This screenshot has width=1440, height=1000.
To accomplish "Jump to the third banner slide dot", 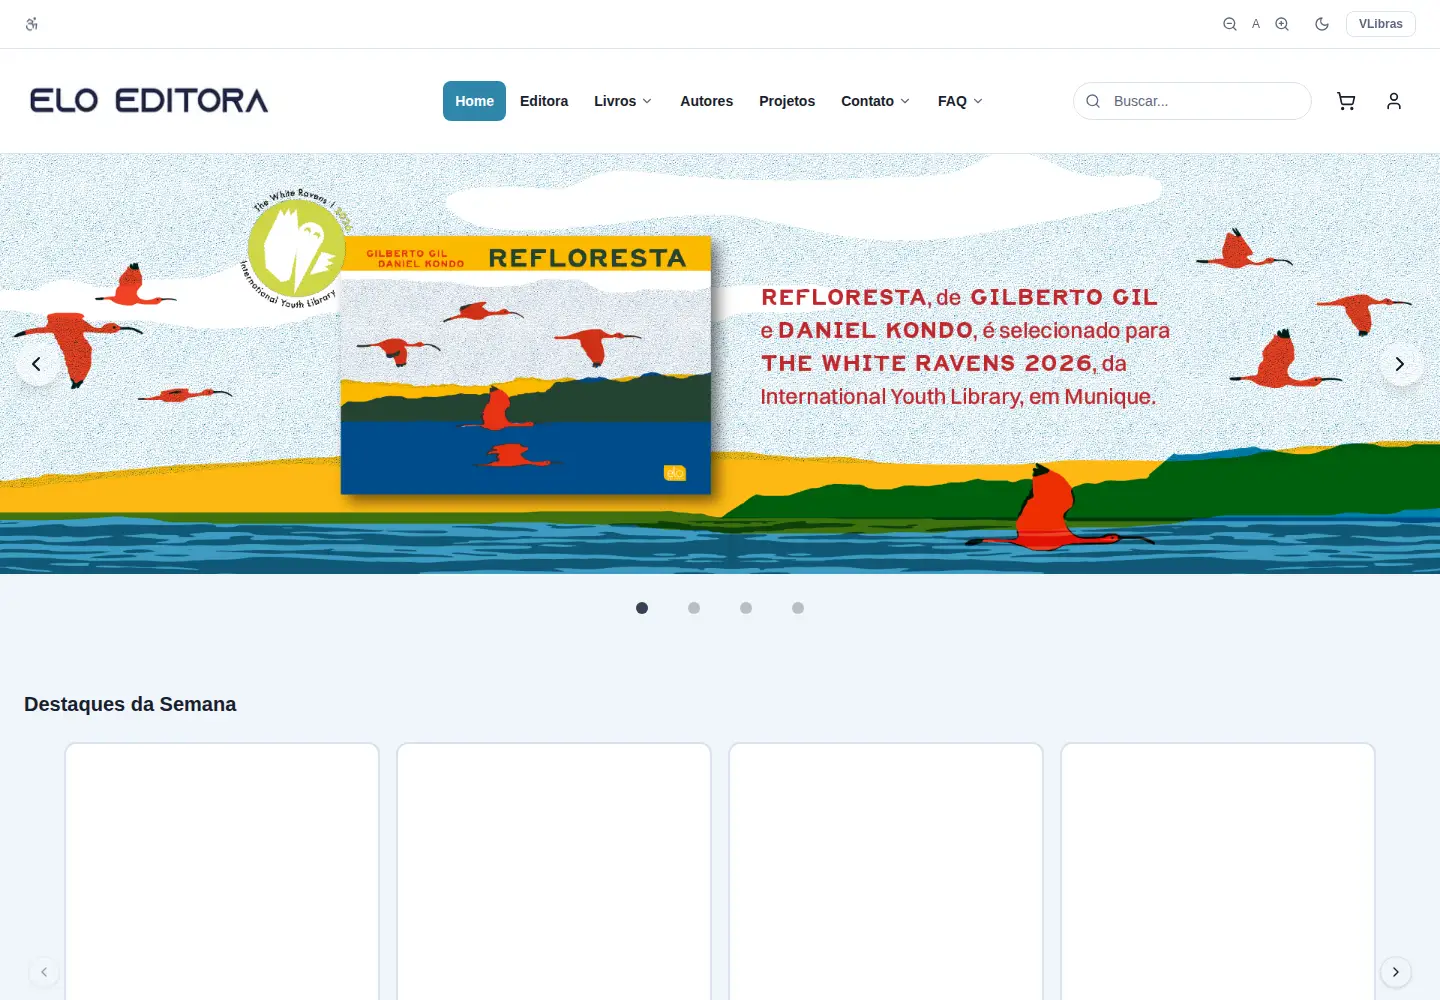I will tap(746, 608).
